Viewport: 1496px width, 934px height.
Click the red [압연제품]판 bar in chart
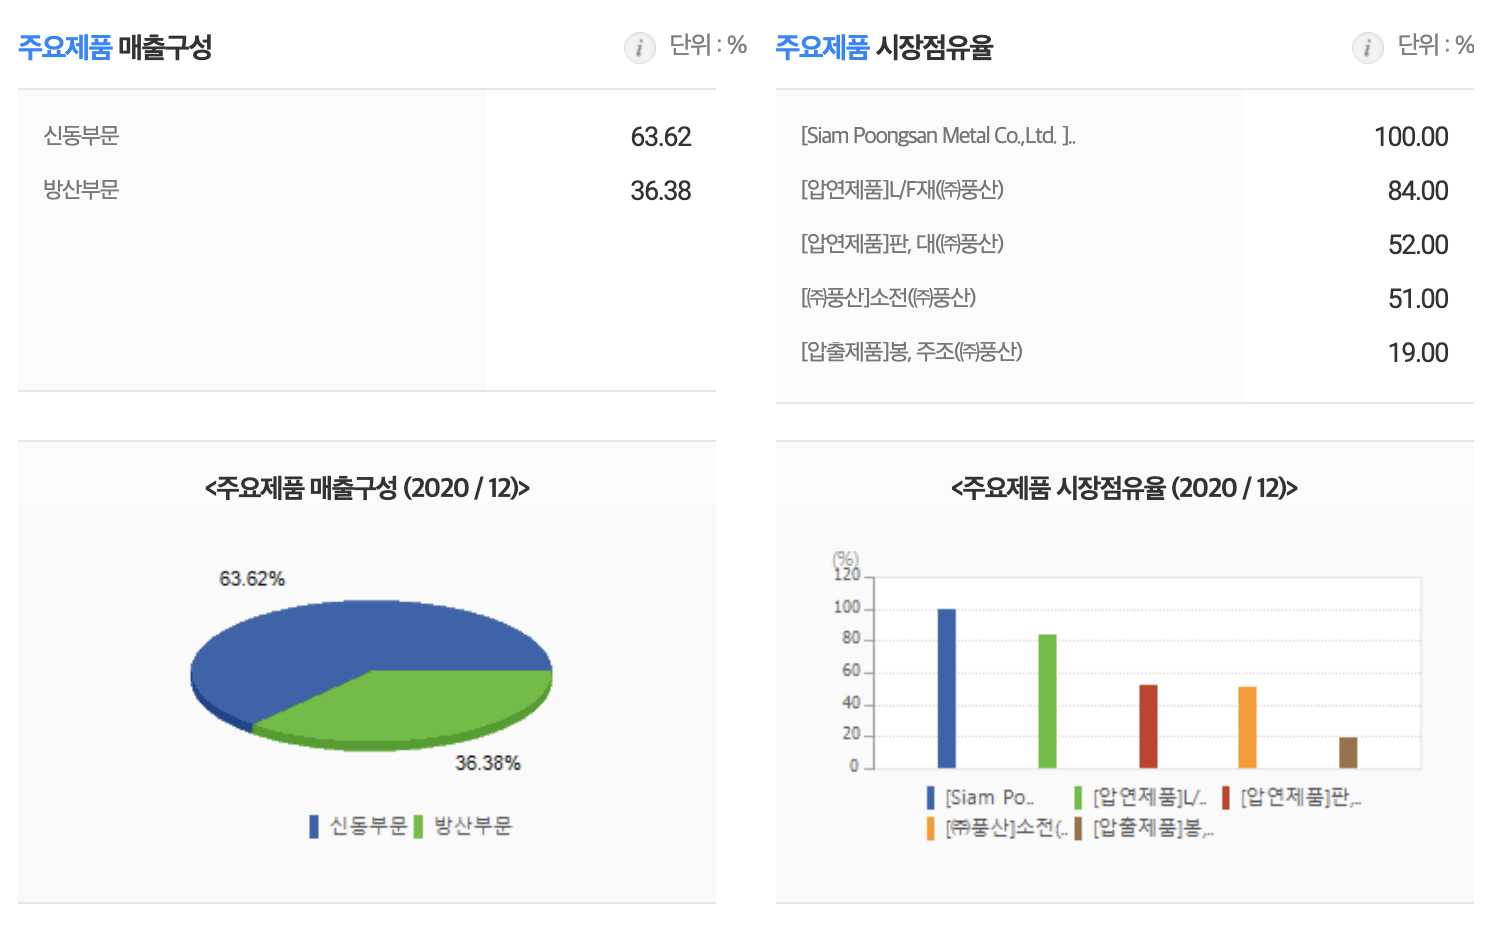pos(1148,726)
